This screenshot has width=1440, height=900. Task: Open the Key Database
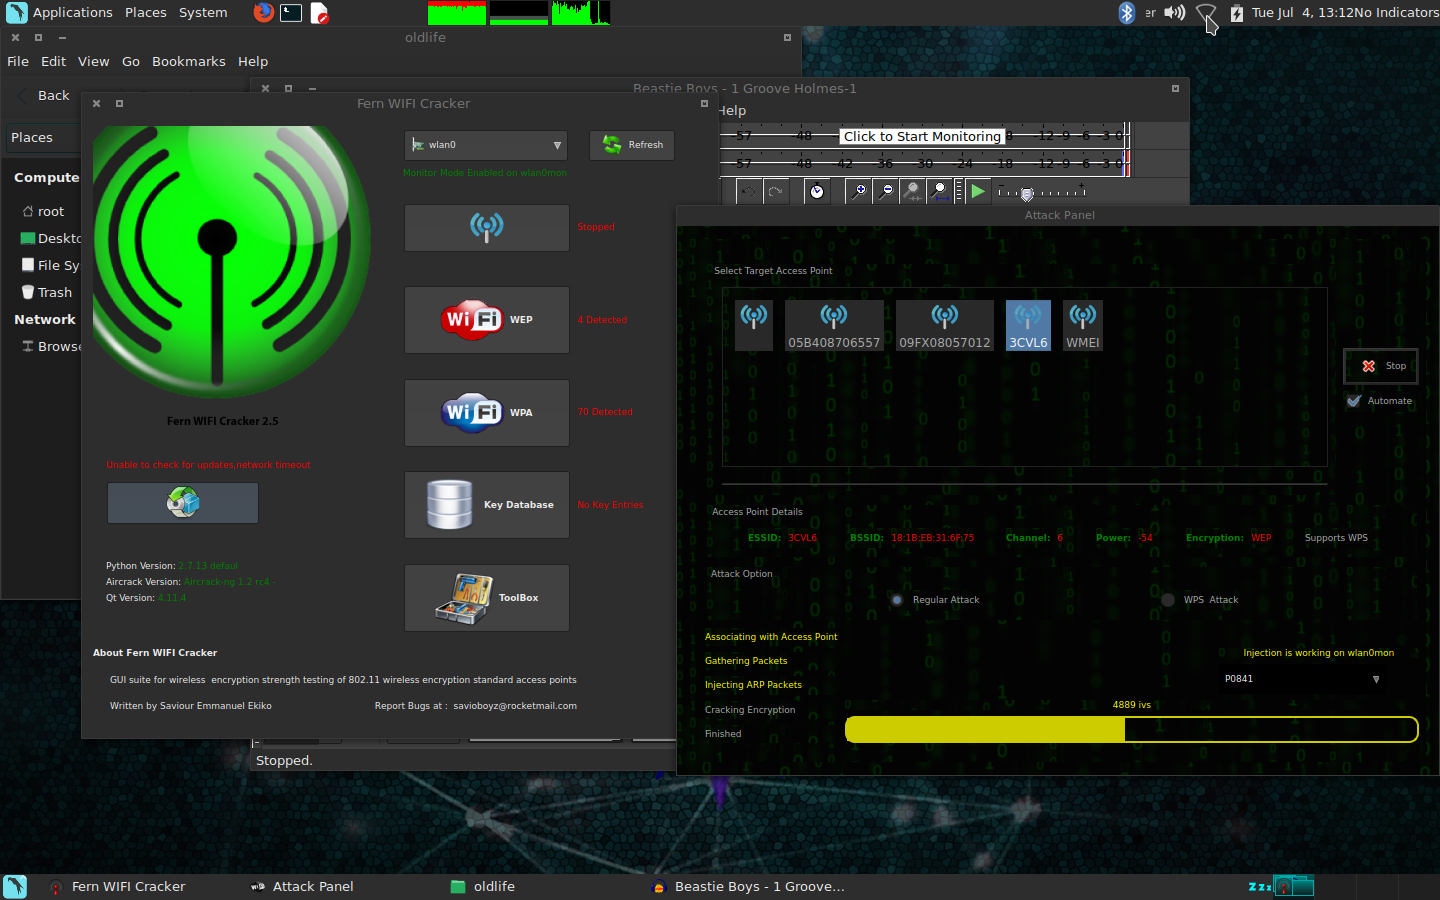pos(487,505)
